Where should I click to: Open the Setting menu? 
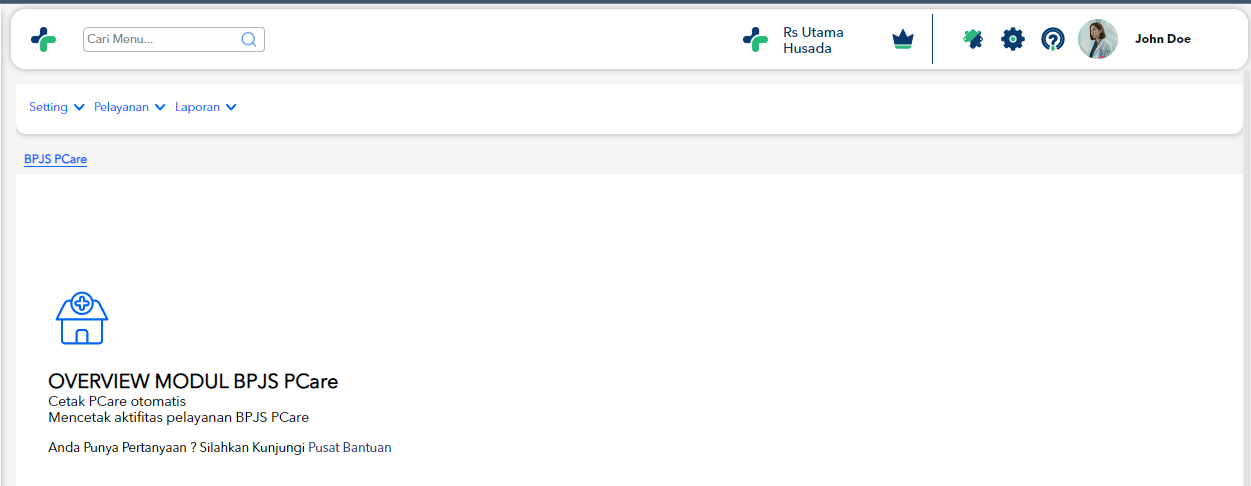point(48,107)
